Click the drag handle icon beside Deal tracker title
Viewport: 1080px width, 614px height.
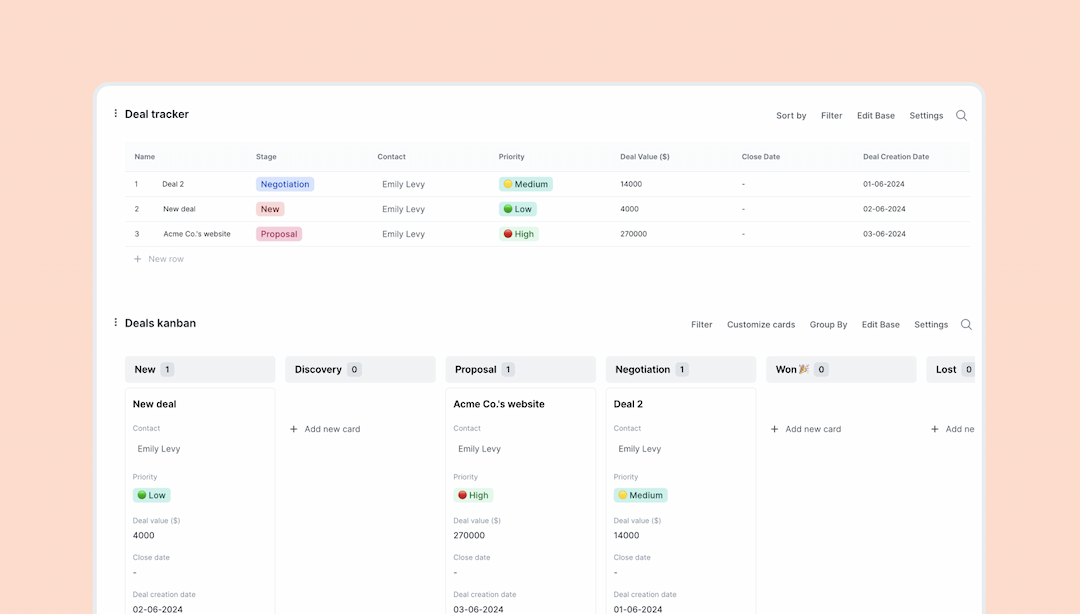115,114
